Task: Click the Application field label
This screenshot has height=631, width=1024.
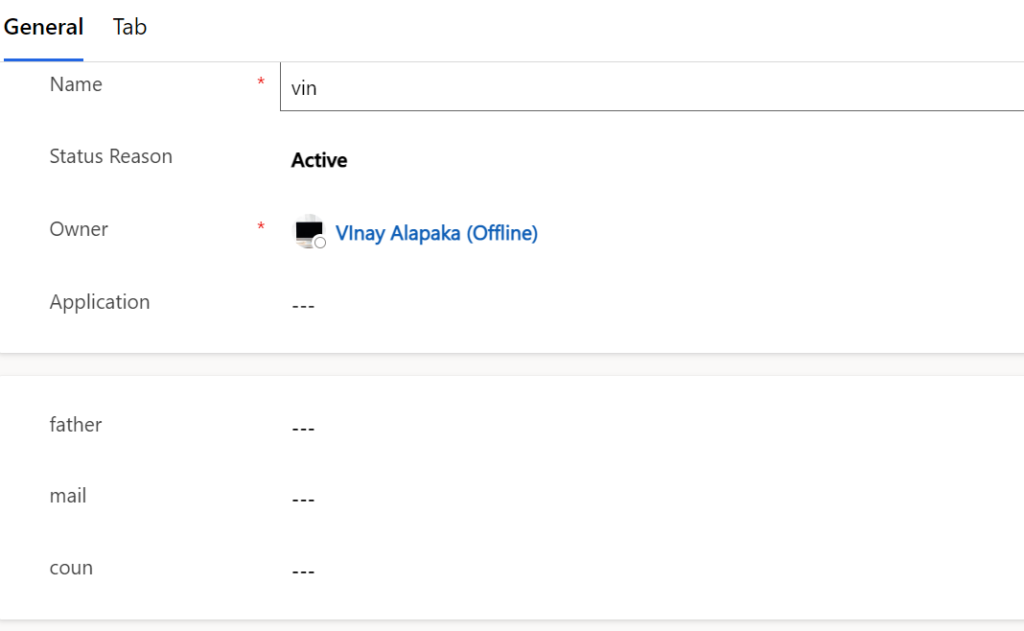Action: point(100,302)
